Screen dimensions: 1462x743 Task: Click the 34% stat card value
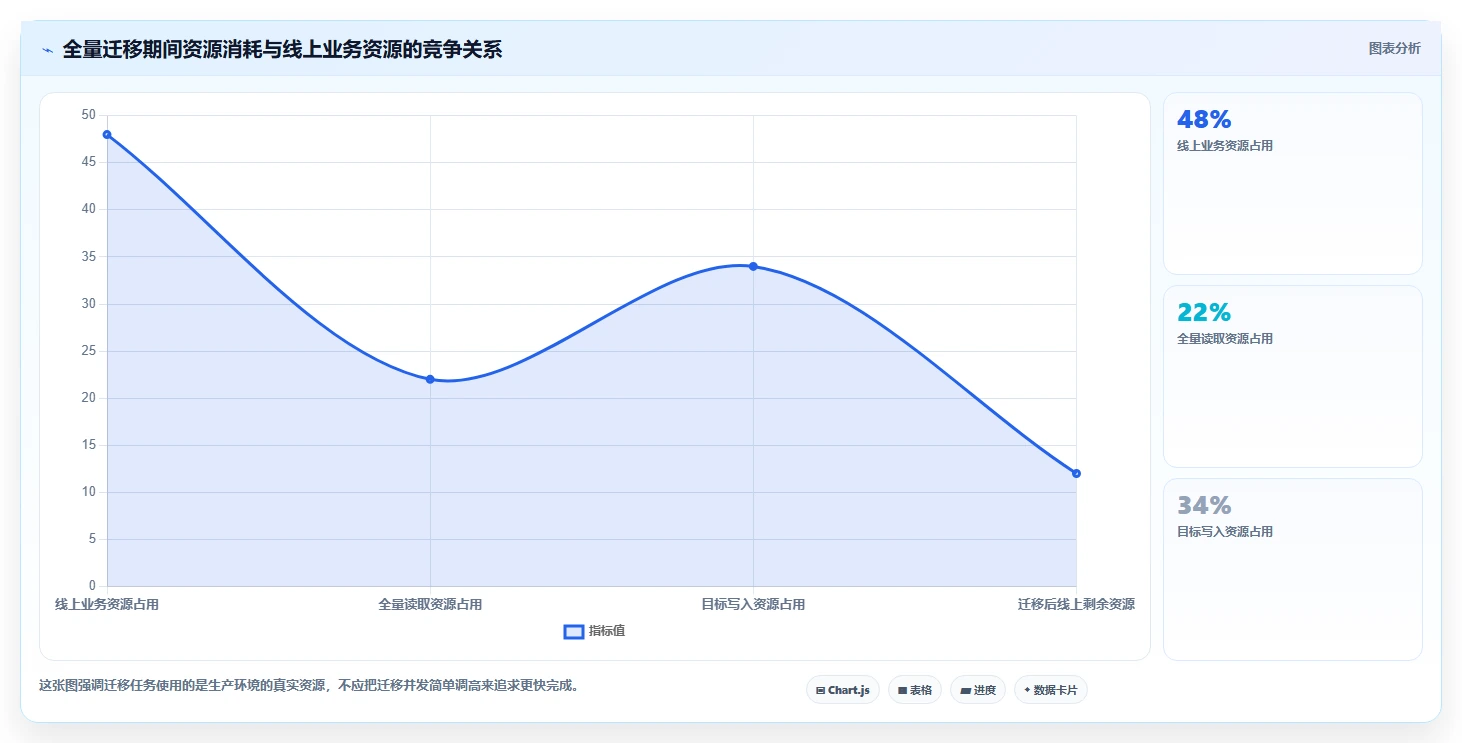(1204, 506)
